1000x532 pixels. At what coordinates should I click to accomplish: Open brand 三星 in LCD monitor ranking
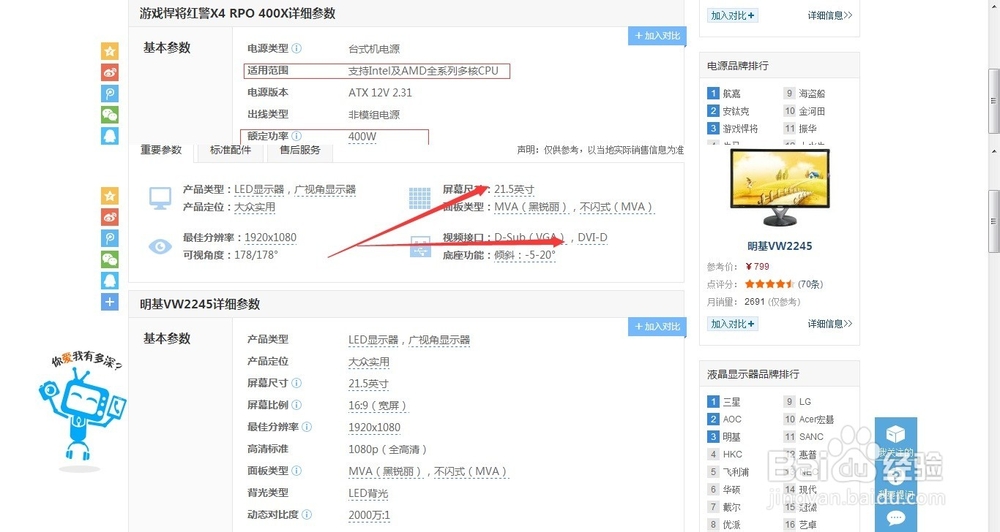(x=732, y=402)
